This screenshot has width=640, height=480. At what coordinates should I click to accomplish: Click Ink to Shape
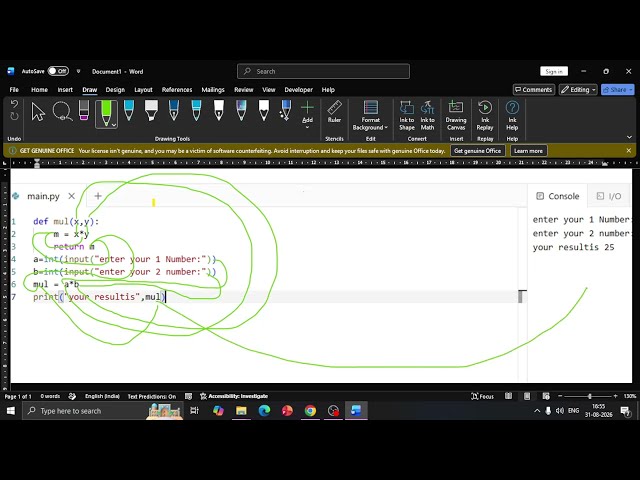pyautogui.click(x=407, y=116)
